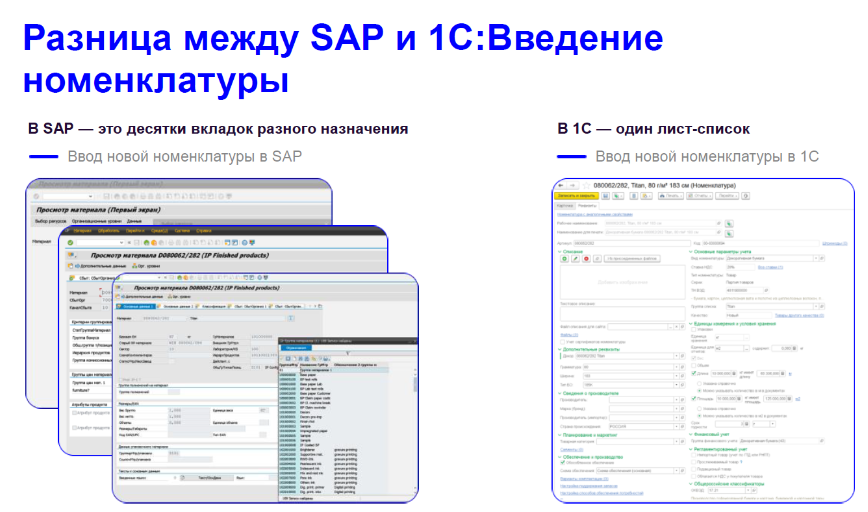Click the save diskette icon in 1C toolbar
Image resolution: width=868 pixels, height=512 pixels.
[606, 196]
